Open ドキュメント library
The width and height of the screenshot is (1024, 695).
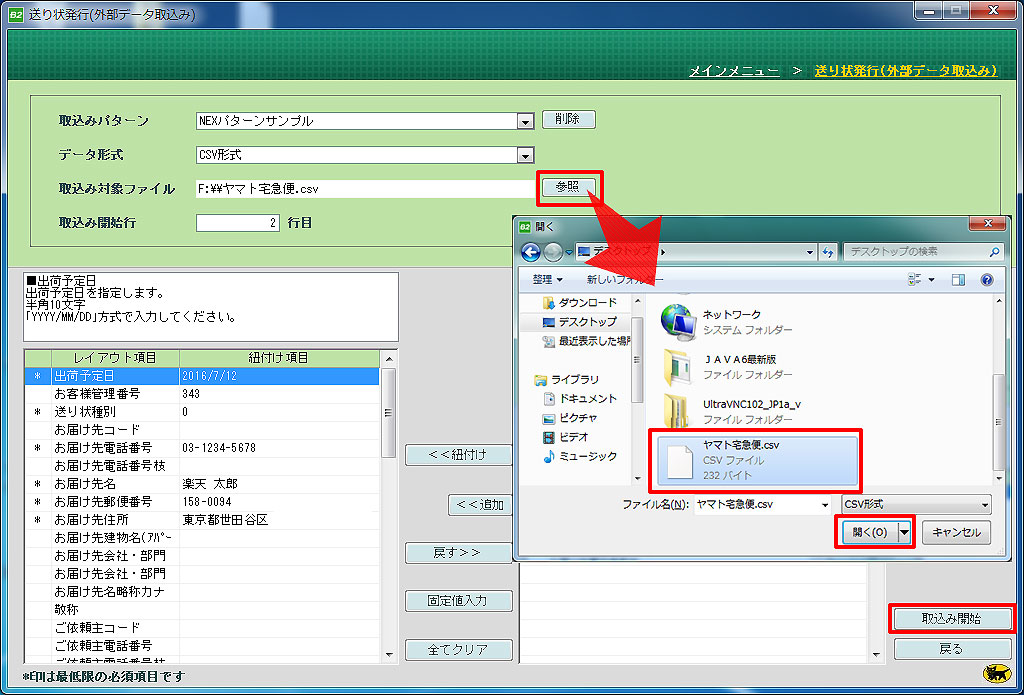[579, 398]
